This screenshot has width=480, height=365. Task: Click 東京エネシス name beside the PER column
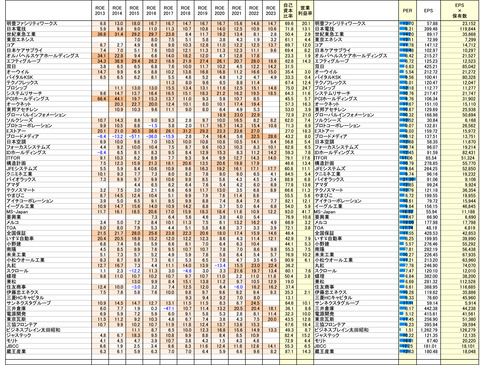tap(328, 40)
